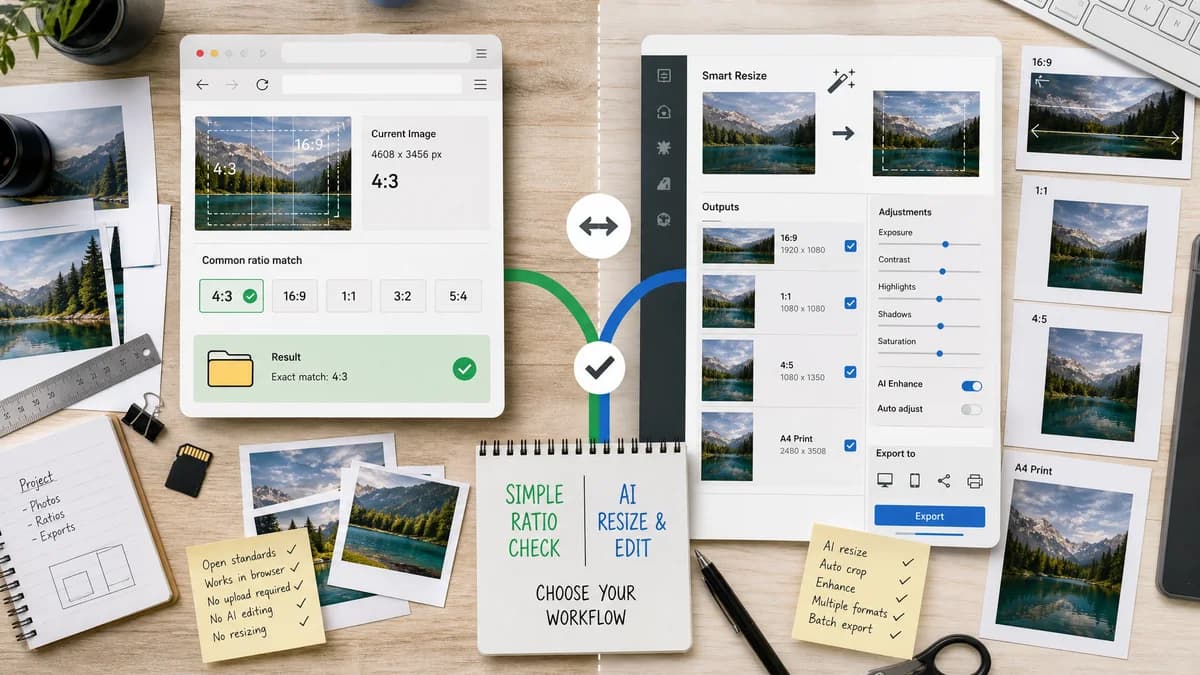Uncheck the 1:1 1080 x 1080 output
The height and width of the screenshot is (675, 1200).
[x=850, y=303]
